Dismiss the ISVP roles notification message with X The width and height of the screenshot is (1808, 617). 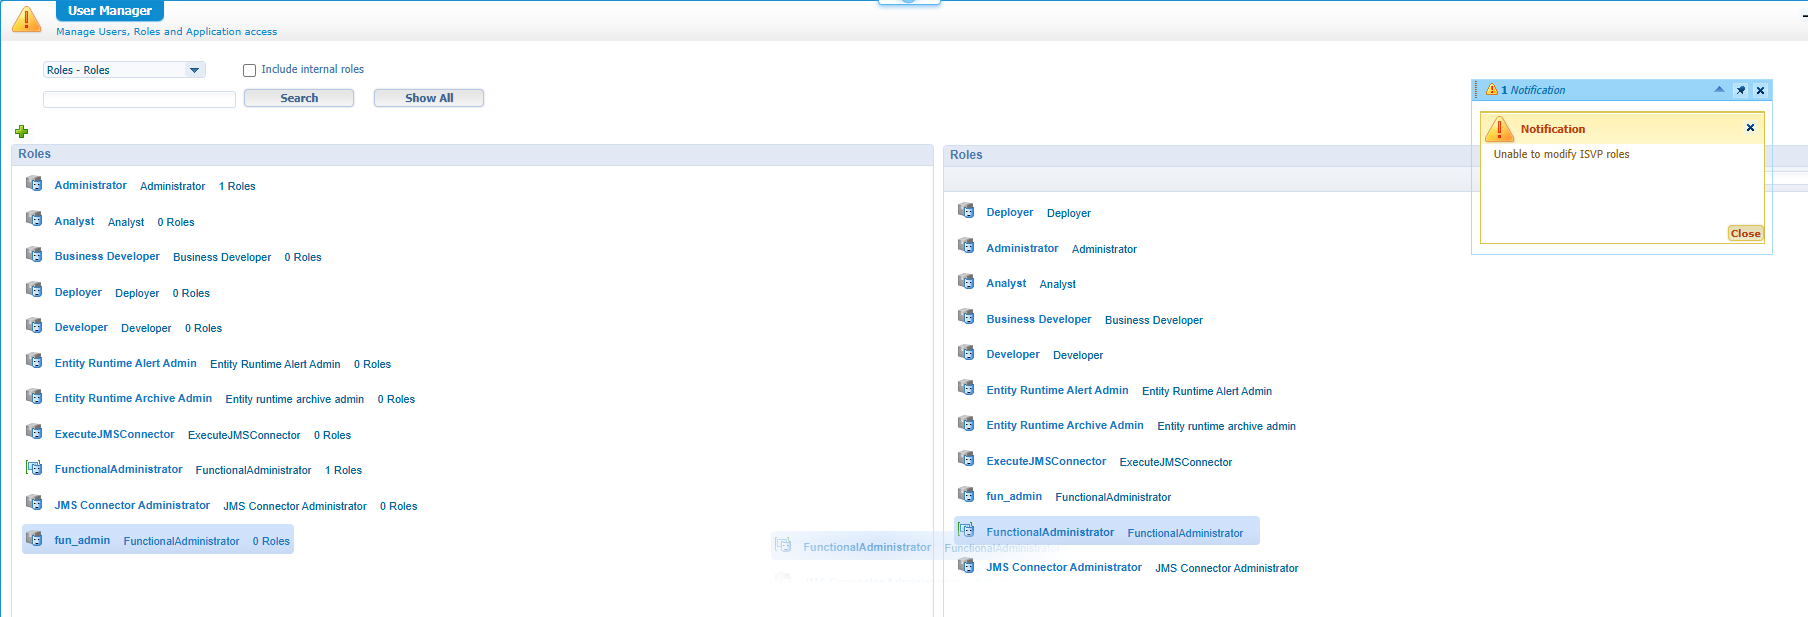pos(1750,128)
